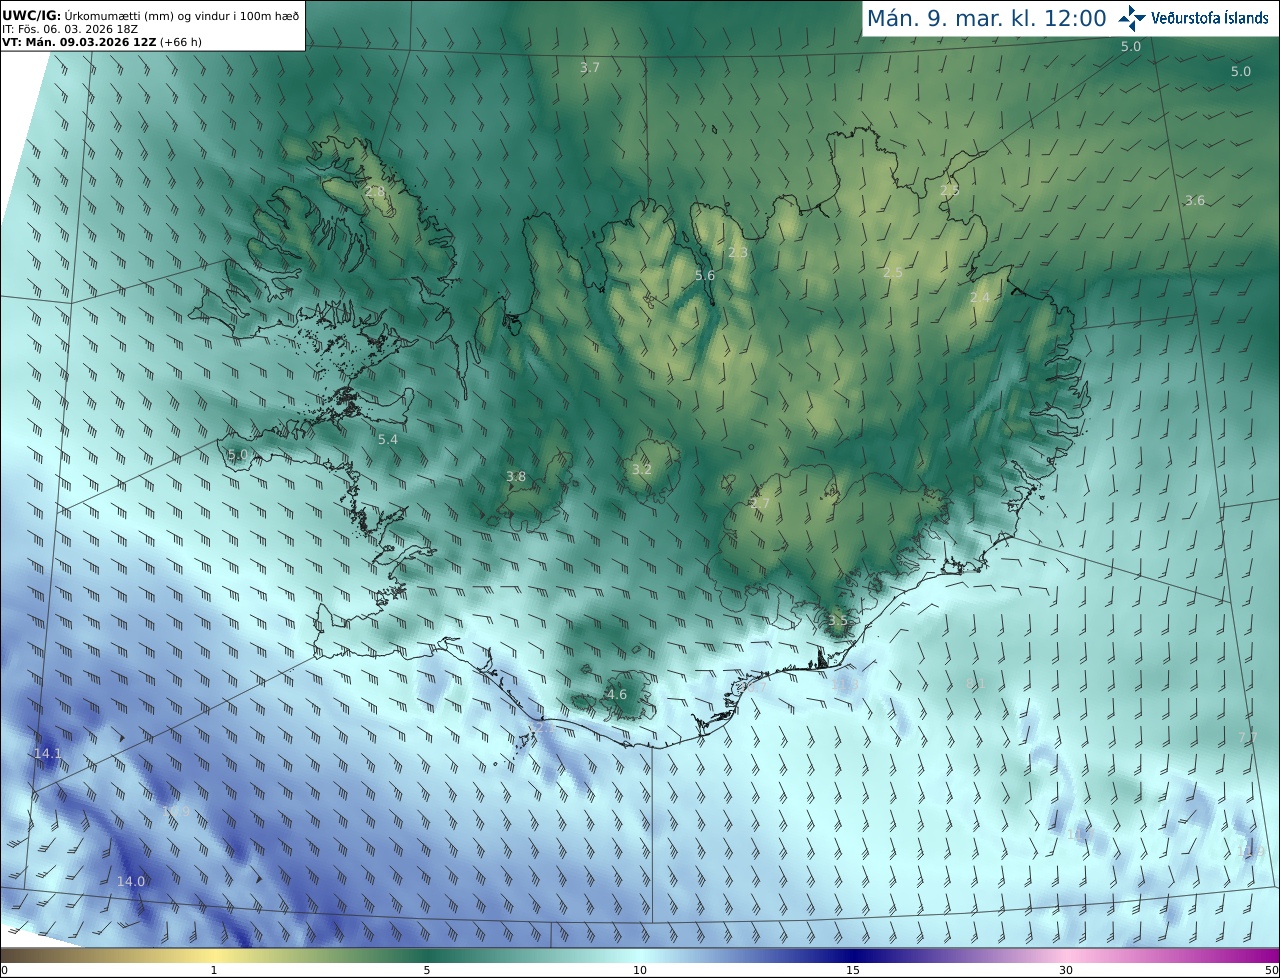Click the 1 tick on the colour scale

pyautogui.click(x=213, y=970)
